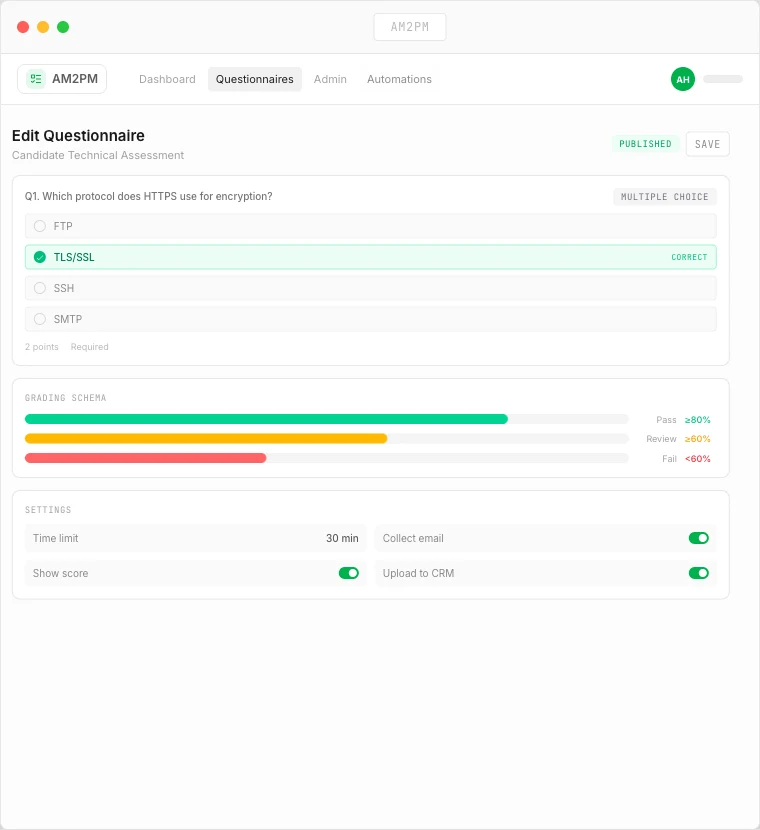Click the question text about HTTPS encryption
The width and height of the screenshot is (760, 830).
[x=149, y=196]
